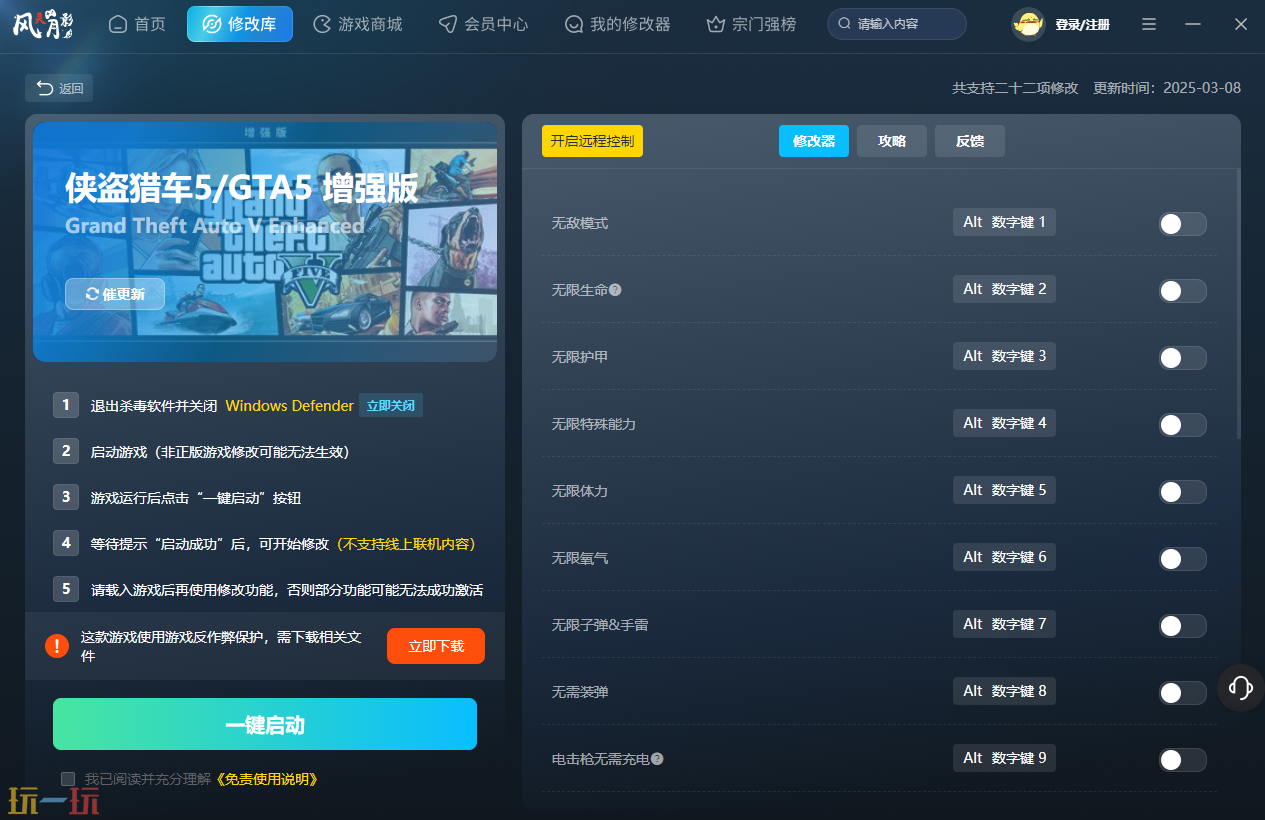1265x820 pixels.
Task: Open the 反馈 panel tab
Action: (970, 141)
